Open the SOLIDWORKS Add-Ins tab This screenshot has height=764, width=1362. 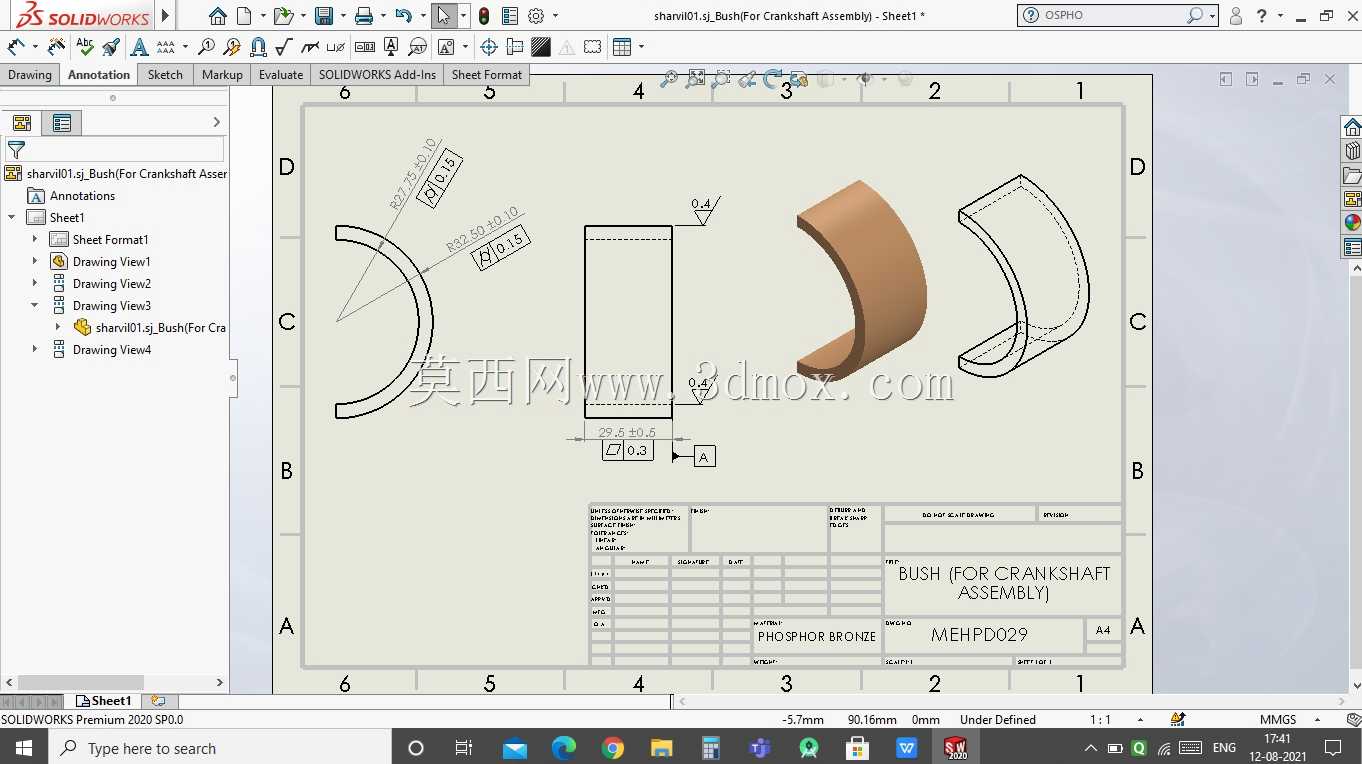pos(377,75)
